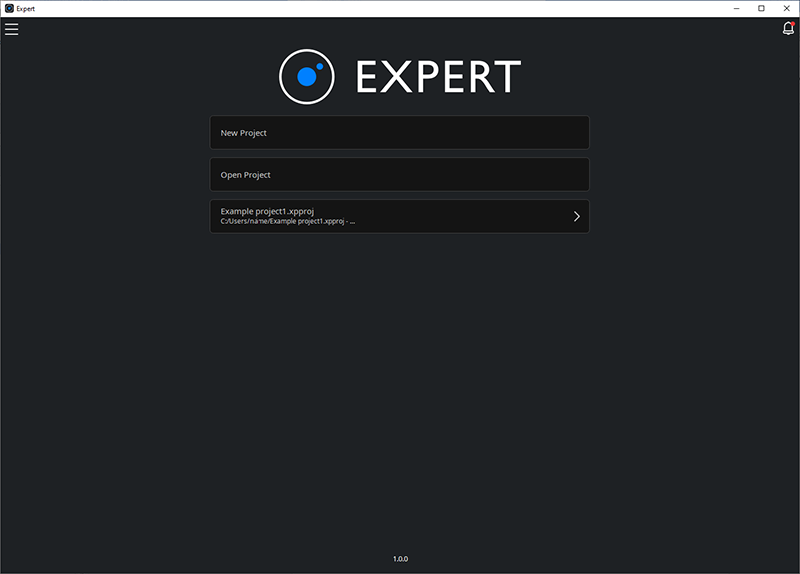The image size is (800, 574).
Task: Click the C:/Users/name project path text
Action: point(287,222)
